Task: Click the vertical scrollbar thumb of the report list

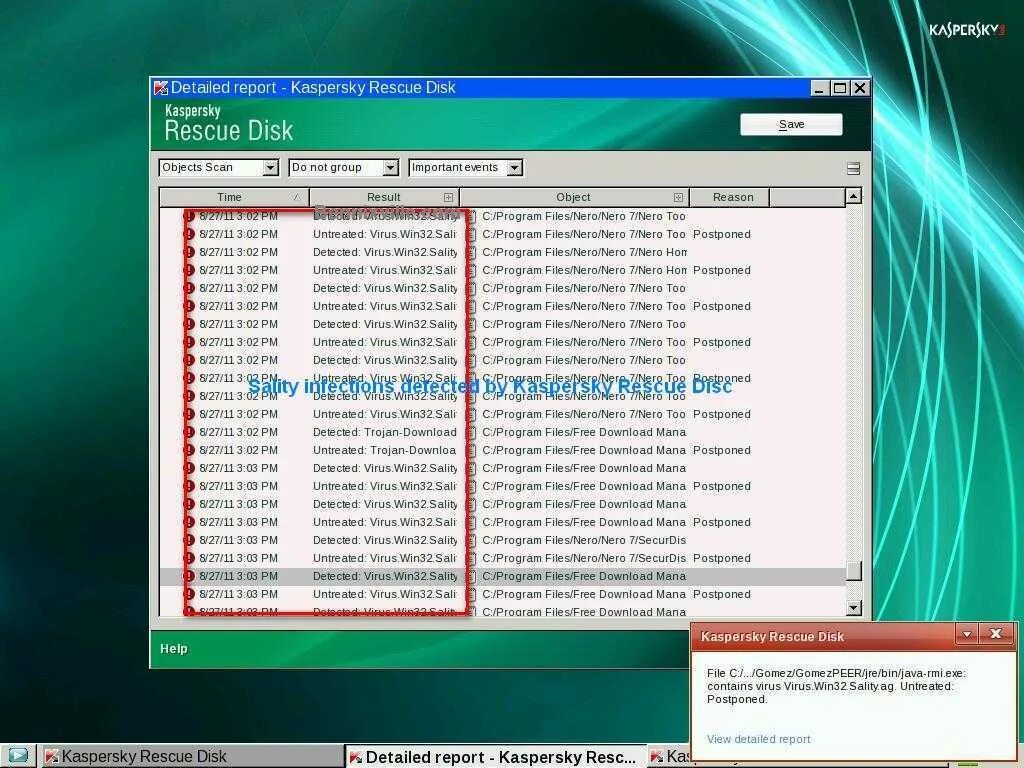Action: (853, 571)
